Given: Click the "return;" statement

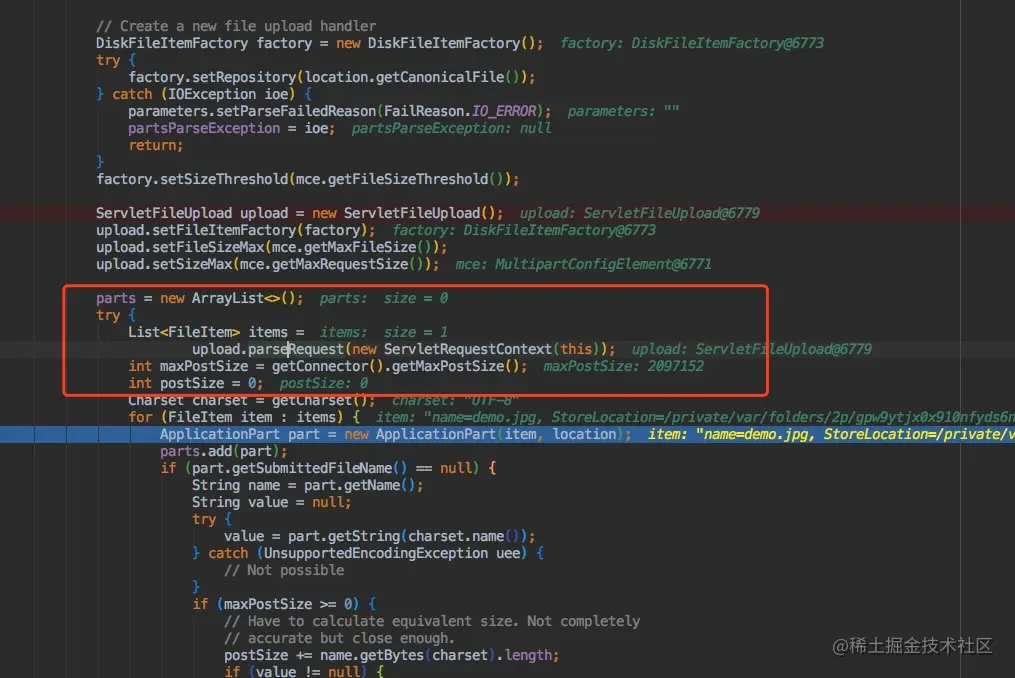Looking at the screenshot, I should [x=155, y=145].
